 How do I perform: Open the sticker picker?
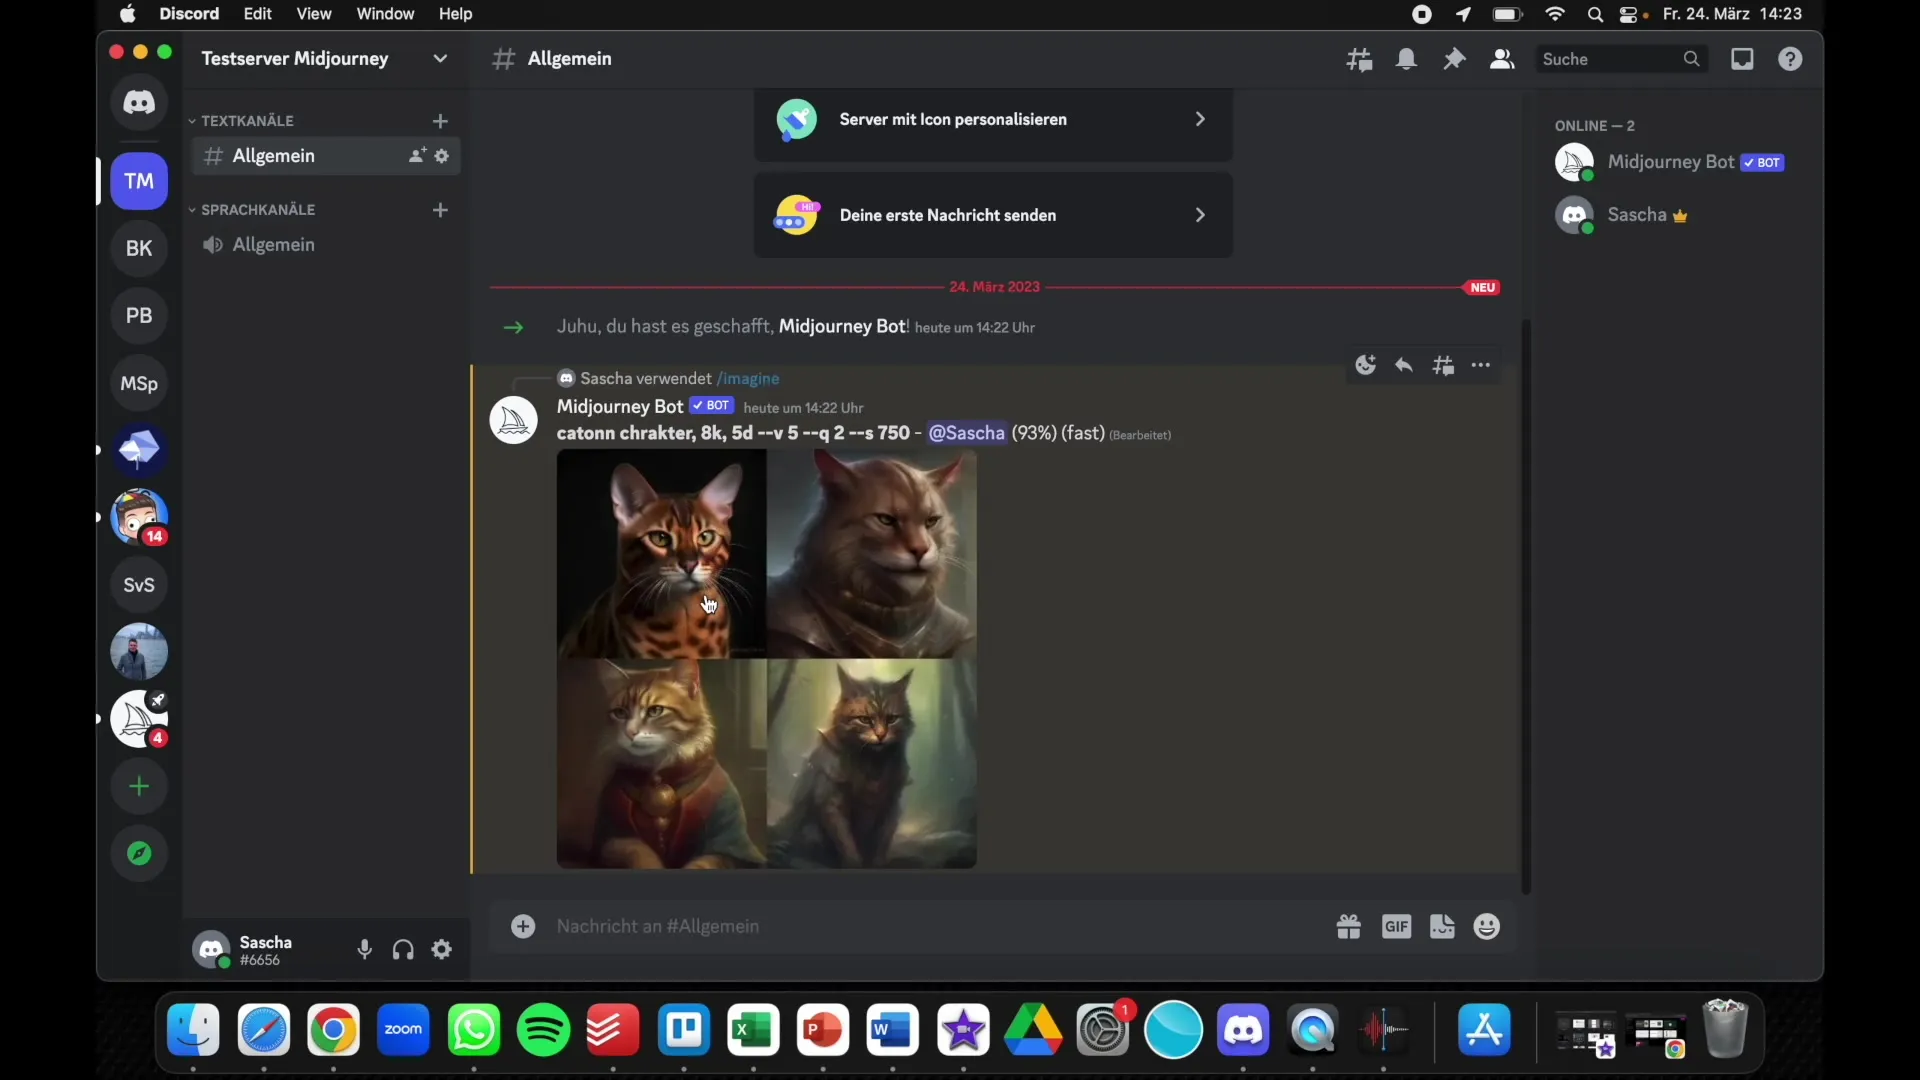click(x=1442, y=927)
